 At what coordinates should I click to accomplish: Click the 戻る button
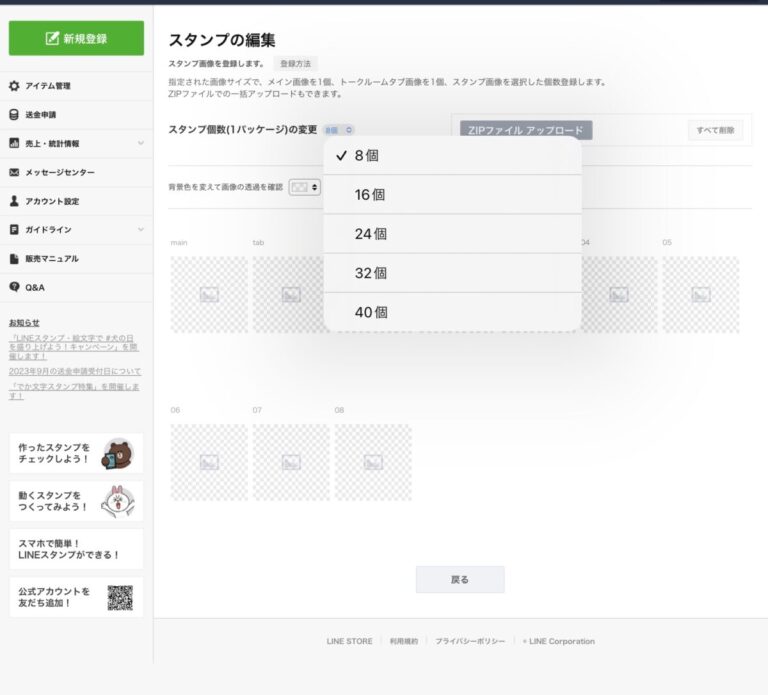click(x=460, y=579)
